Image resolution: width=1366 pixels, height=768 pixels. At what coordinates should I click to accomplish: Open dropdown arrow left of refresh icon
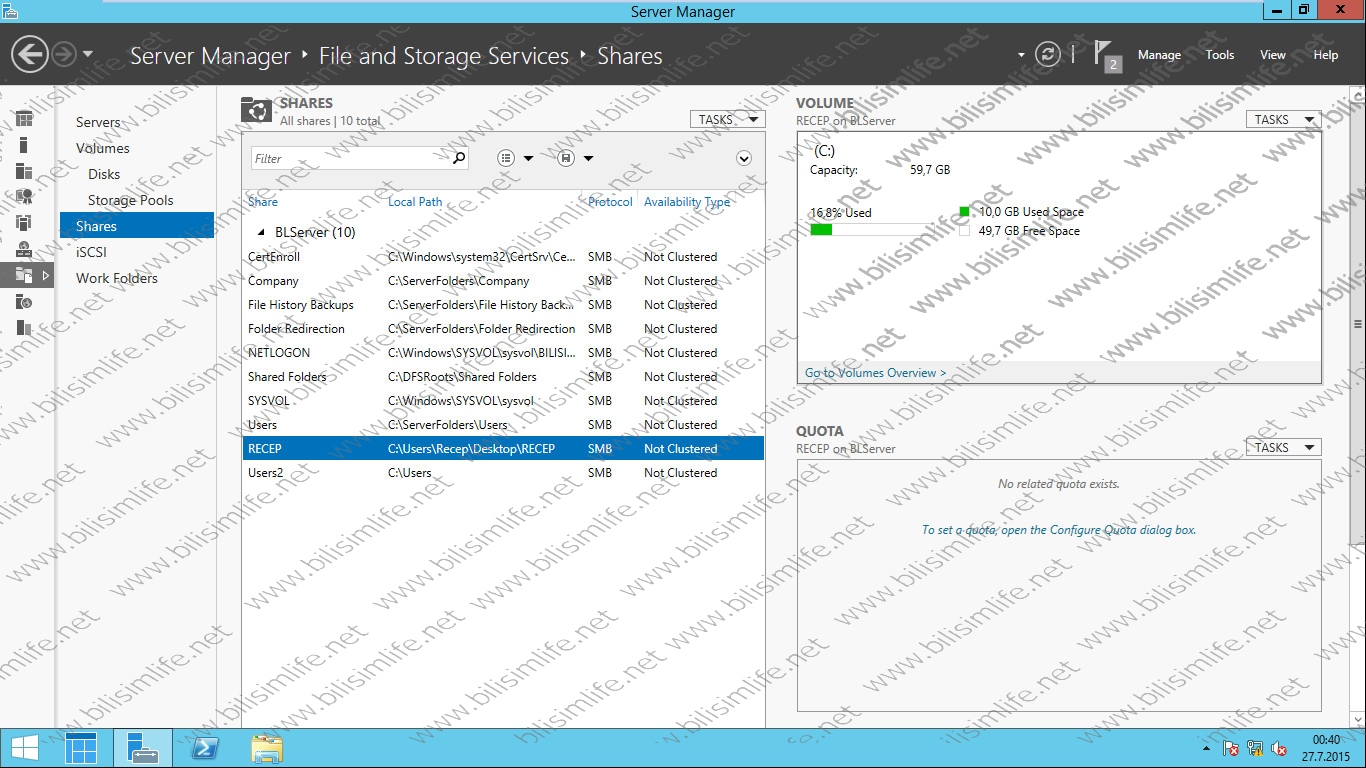[x=1021, y=56]
